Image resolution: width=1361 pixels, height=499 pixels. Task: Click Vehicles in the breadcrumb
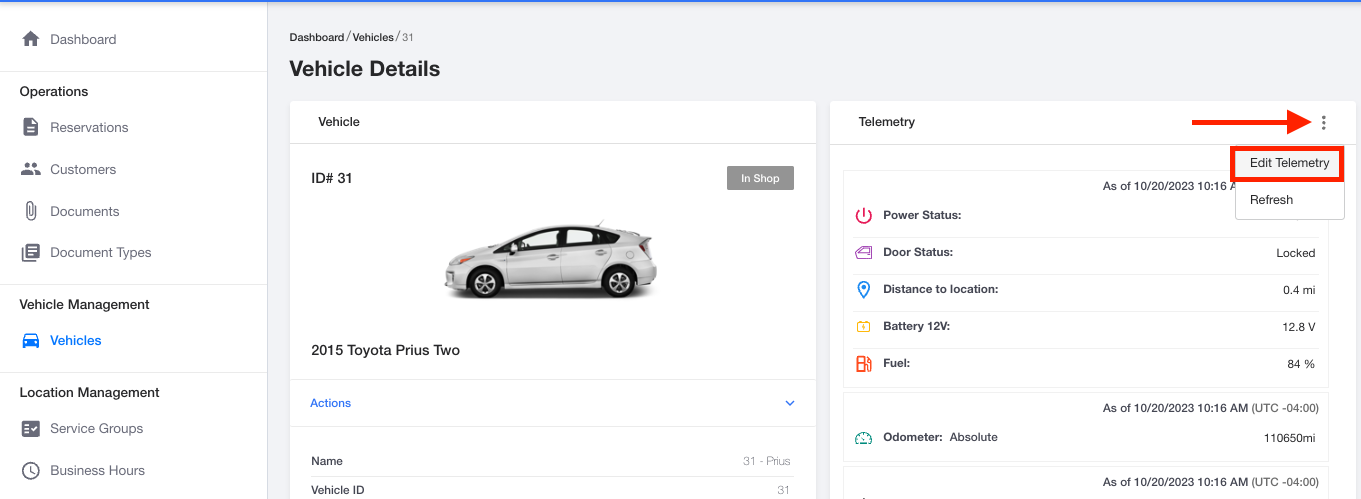[373, 37]
